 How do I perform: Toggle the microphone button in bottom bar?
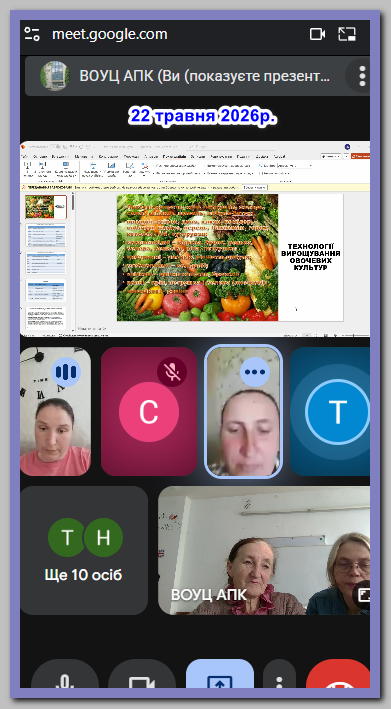pos(65,674)
